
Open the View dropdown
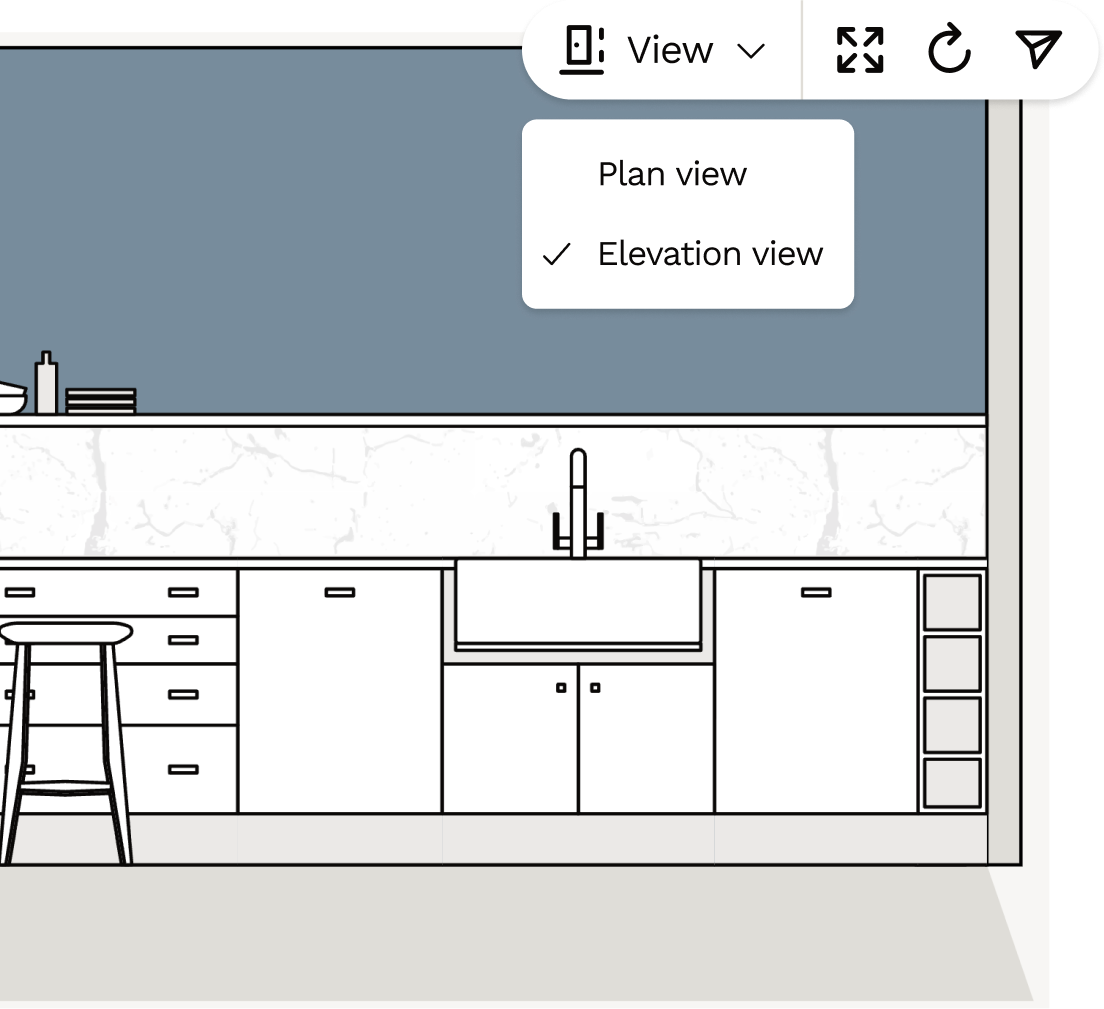point(668,49)
